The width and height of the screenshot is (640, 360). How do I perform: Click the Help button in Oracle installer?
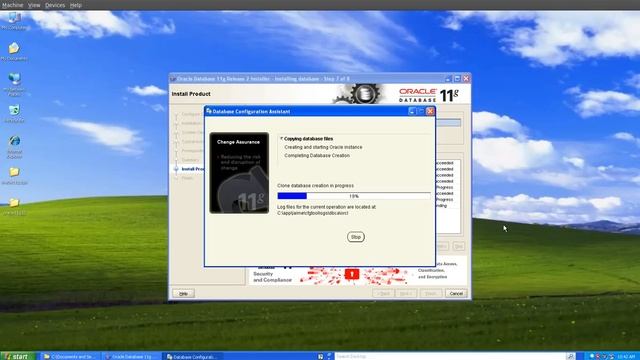click(x=183, y=293)
